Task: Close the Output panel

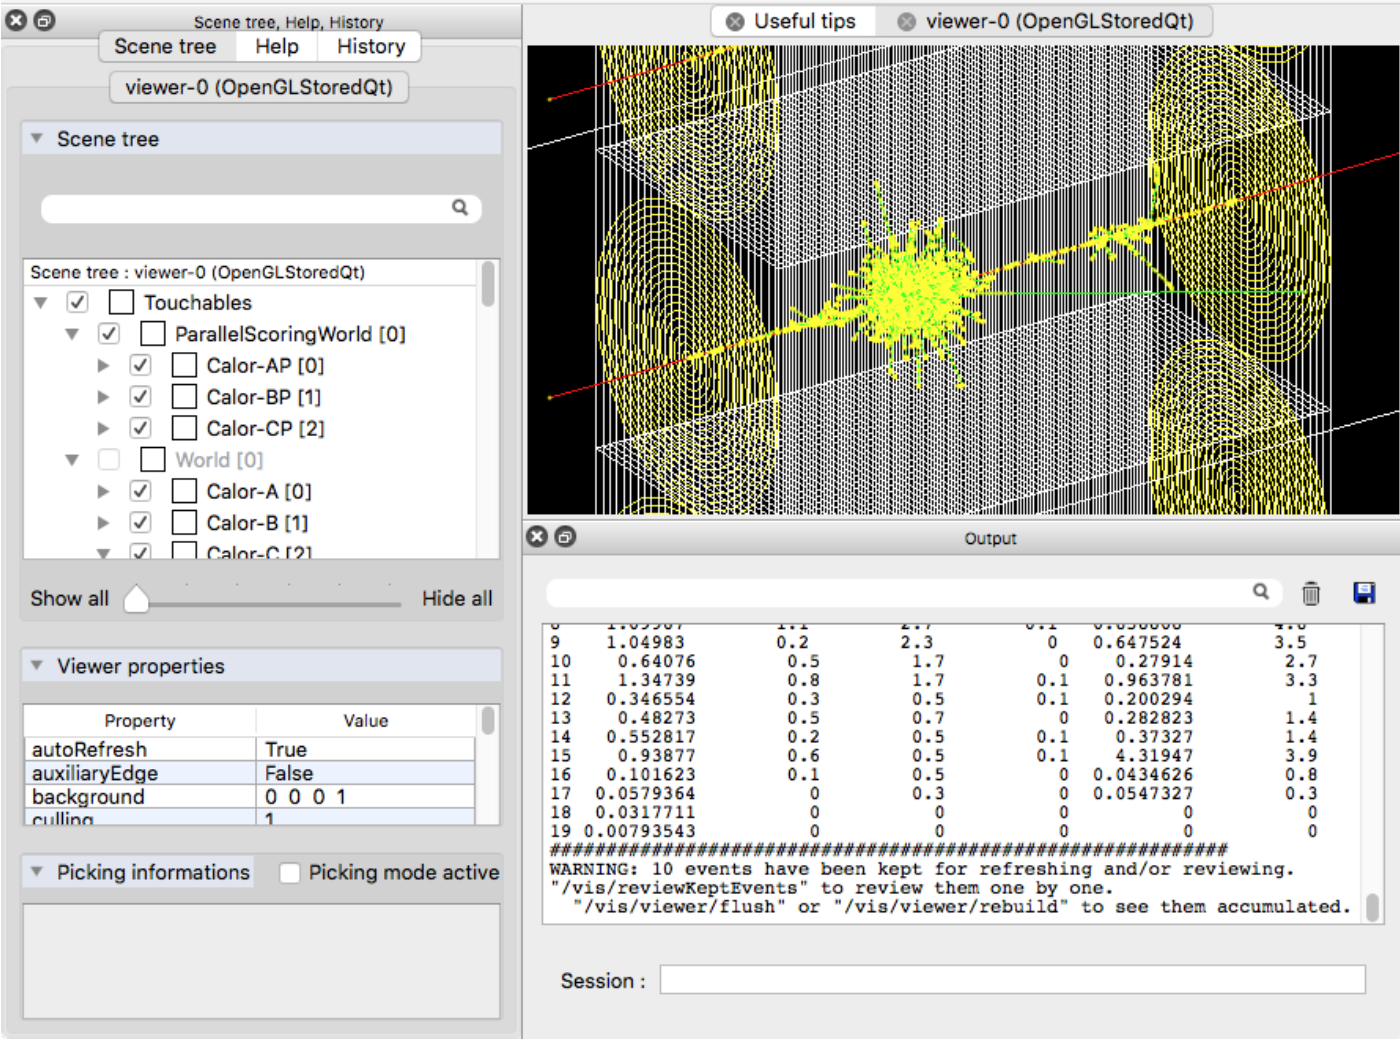Action: (x=537, y=537)
